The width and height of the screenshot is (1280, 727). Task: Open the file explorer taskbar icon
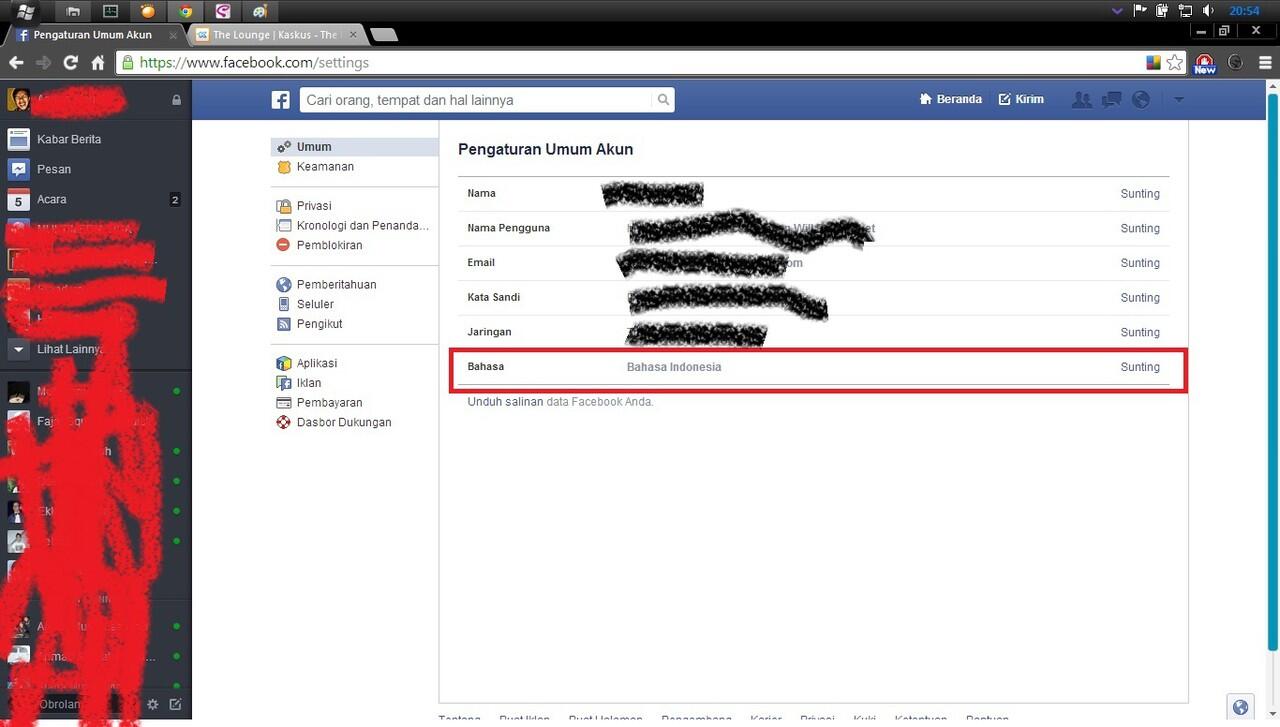(73, 11)
